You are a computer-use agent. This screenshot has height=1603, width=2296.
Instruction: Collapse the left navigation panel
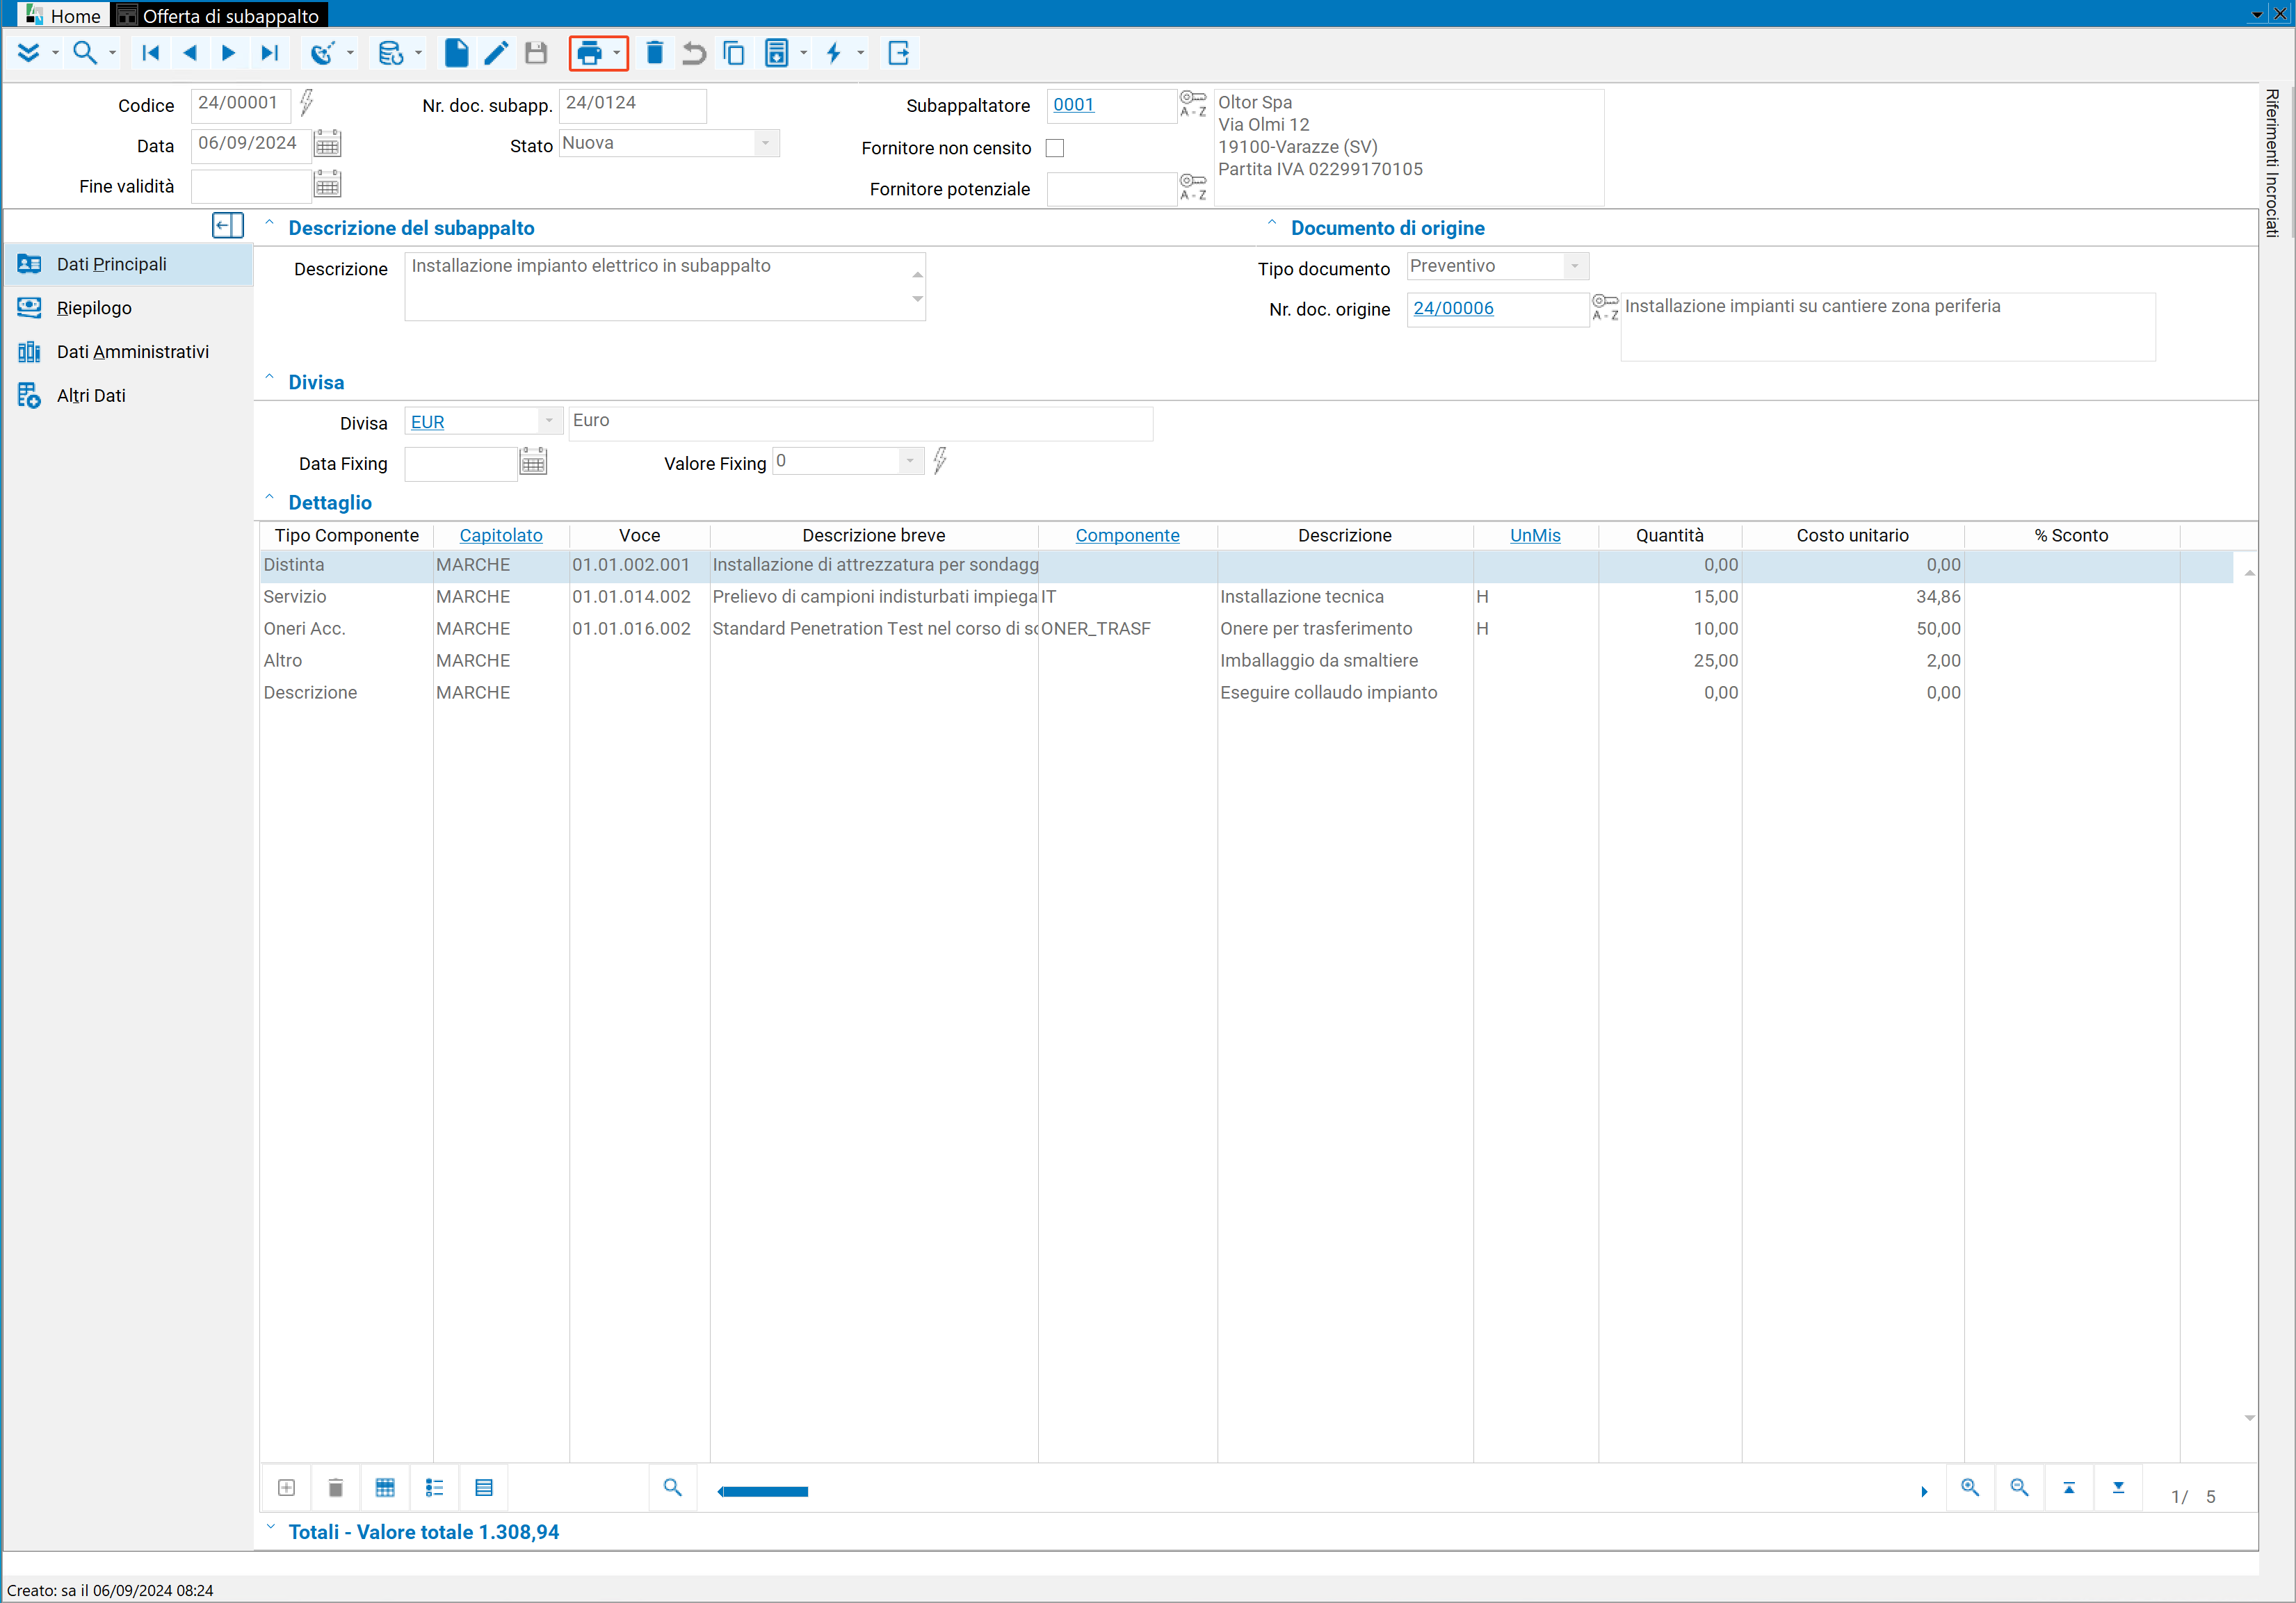coord(228,226)
